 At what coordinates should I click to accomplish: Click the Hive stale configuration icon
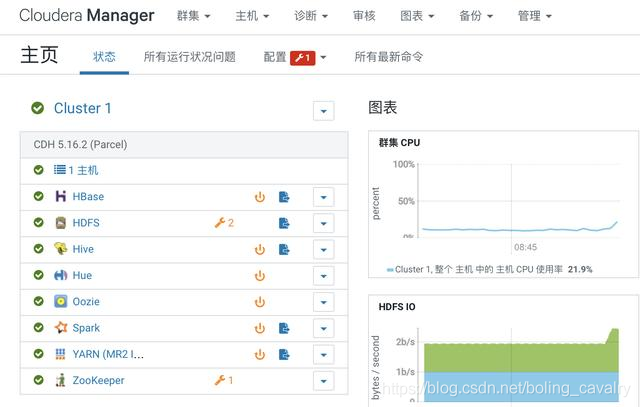284,249
